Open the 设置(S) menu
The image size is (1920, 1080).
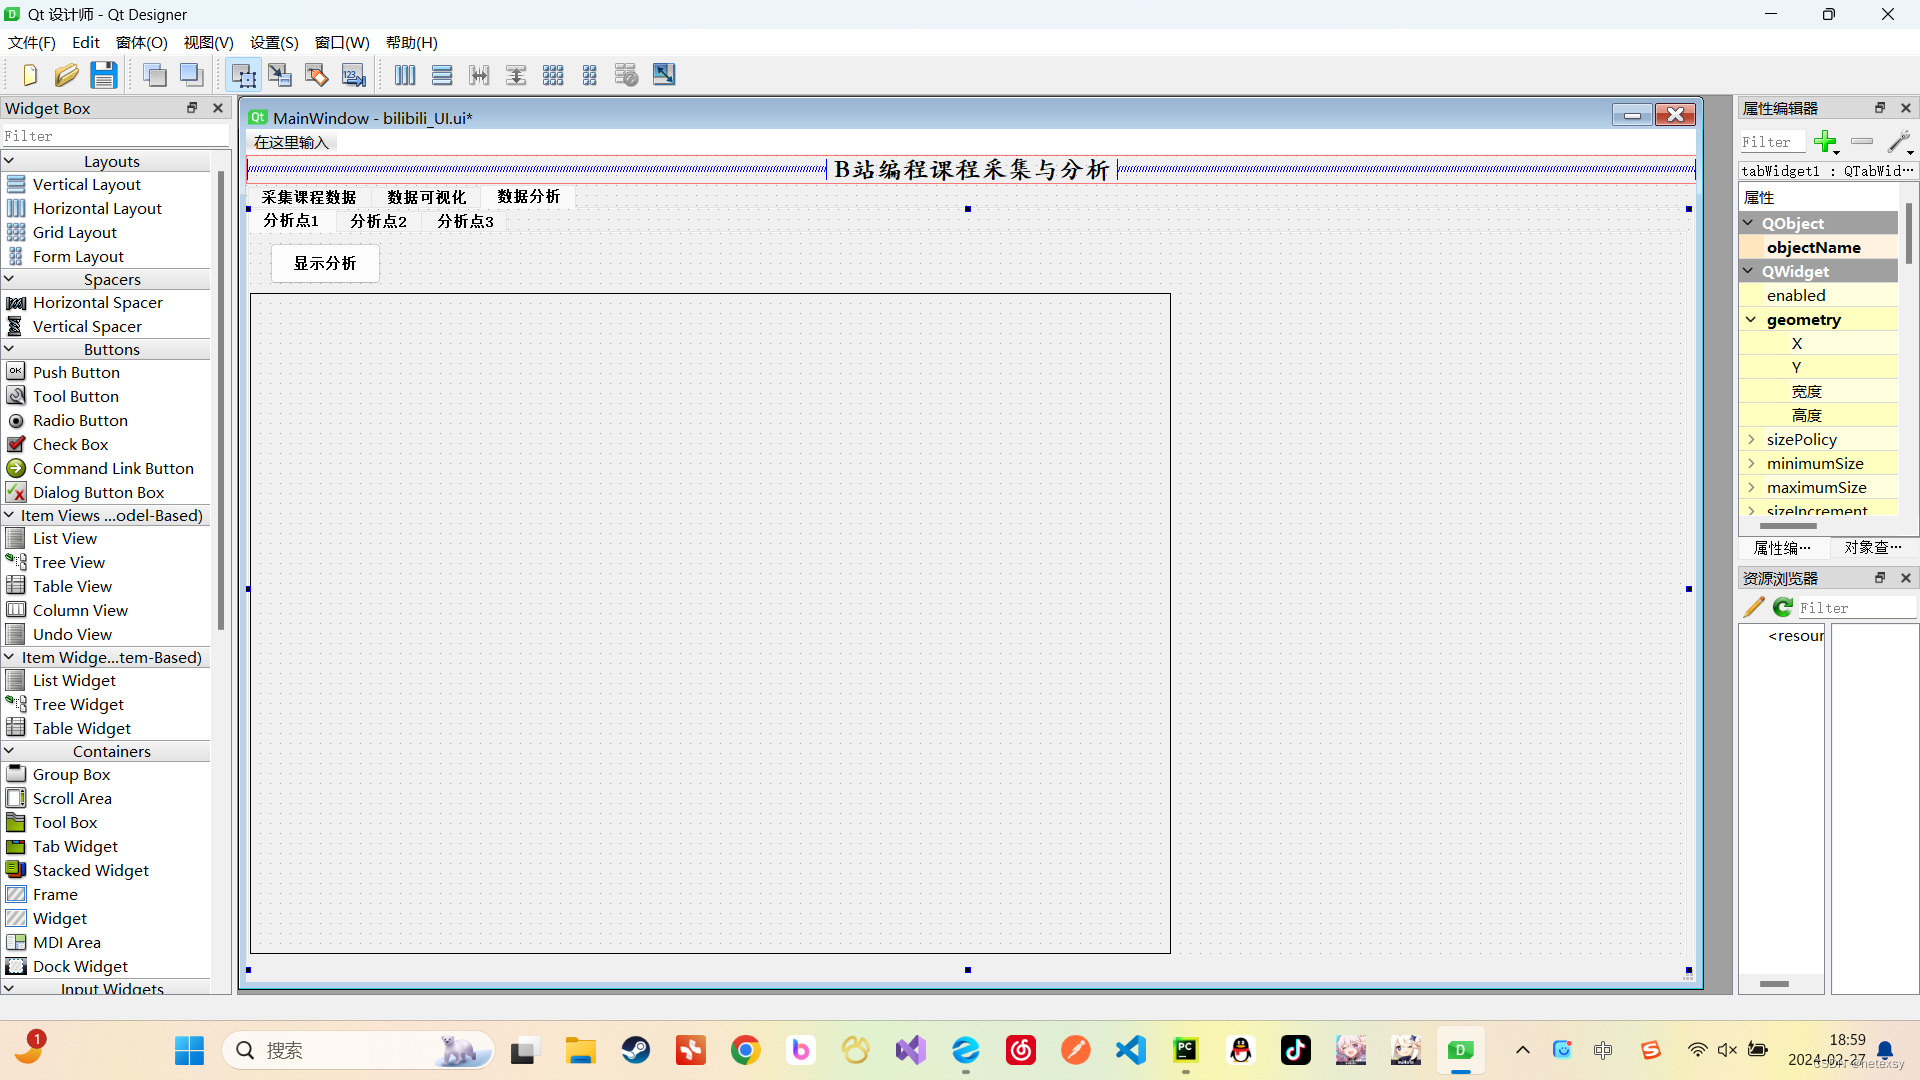coord(274,42)
